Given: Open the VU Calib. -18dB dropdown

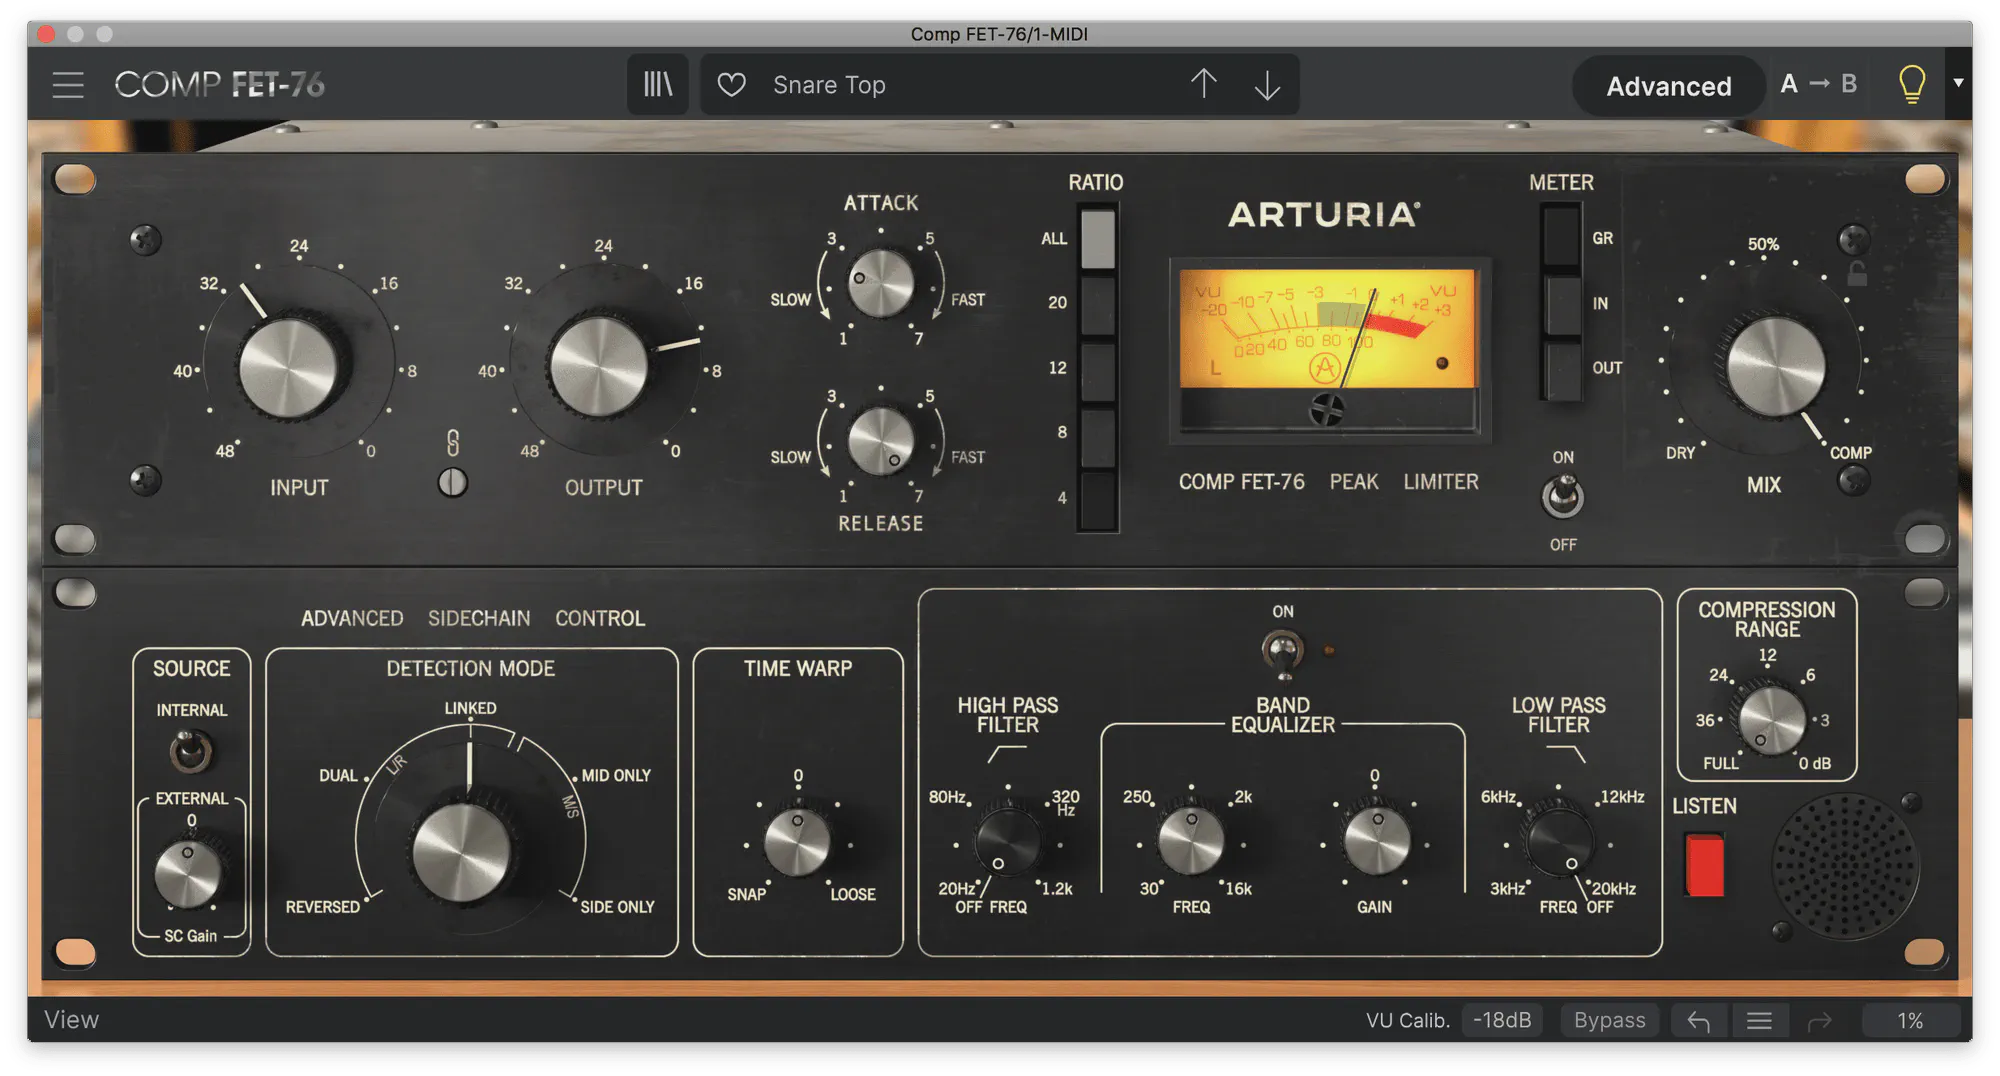Looking at the screenshot, I should tap(1502, 1020).
